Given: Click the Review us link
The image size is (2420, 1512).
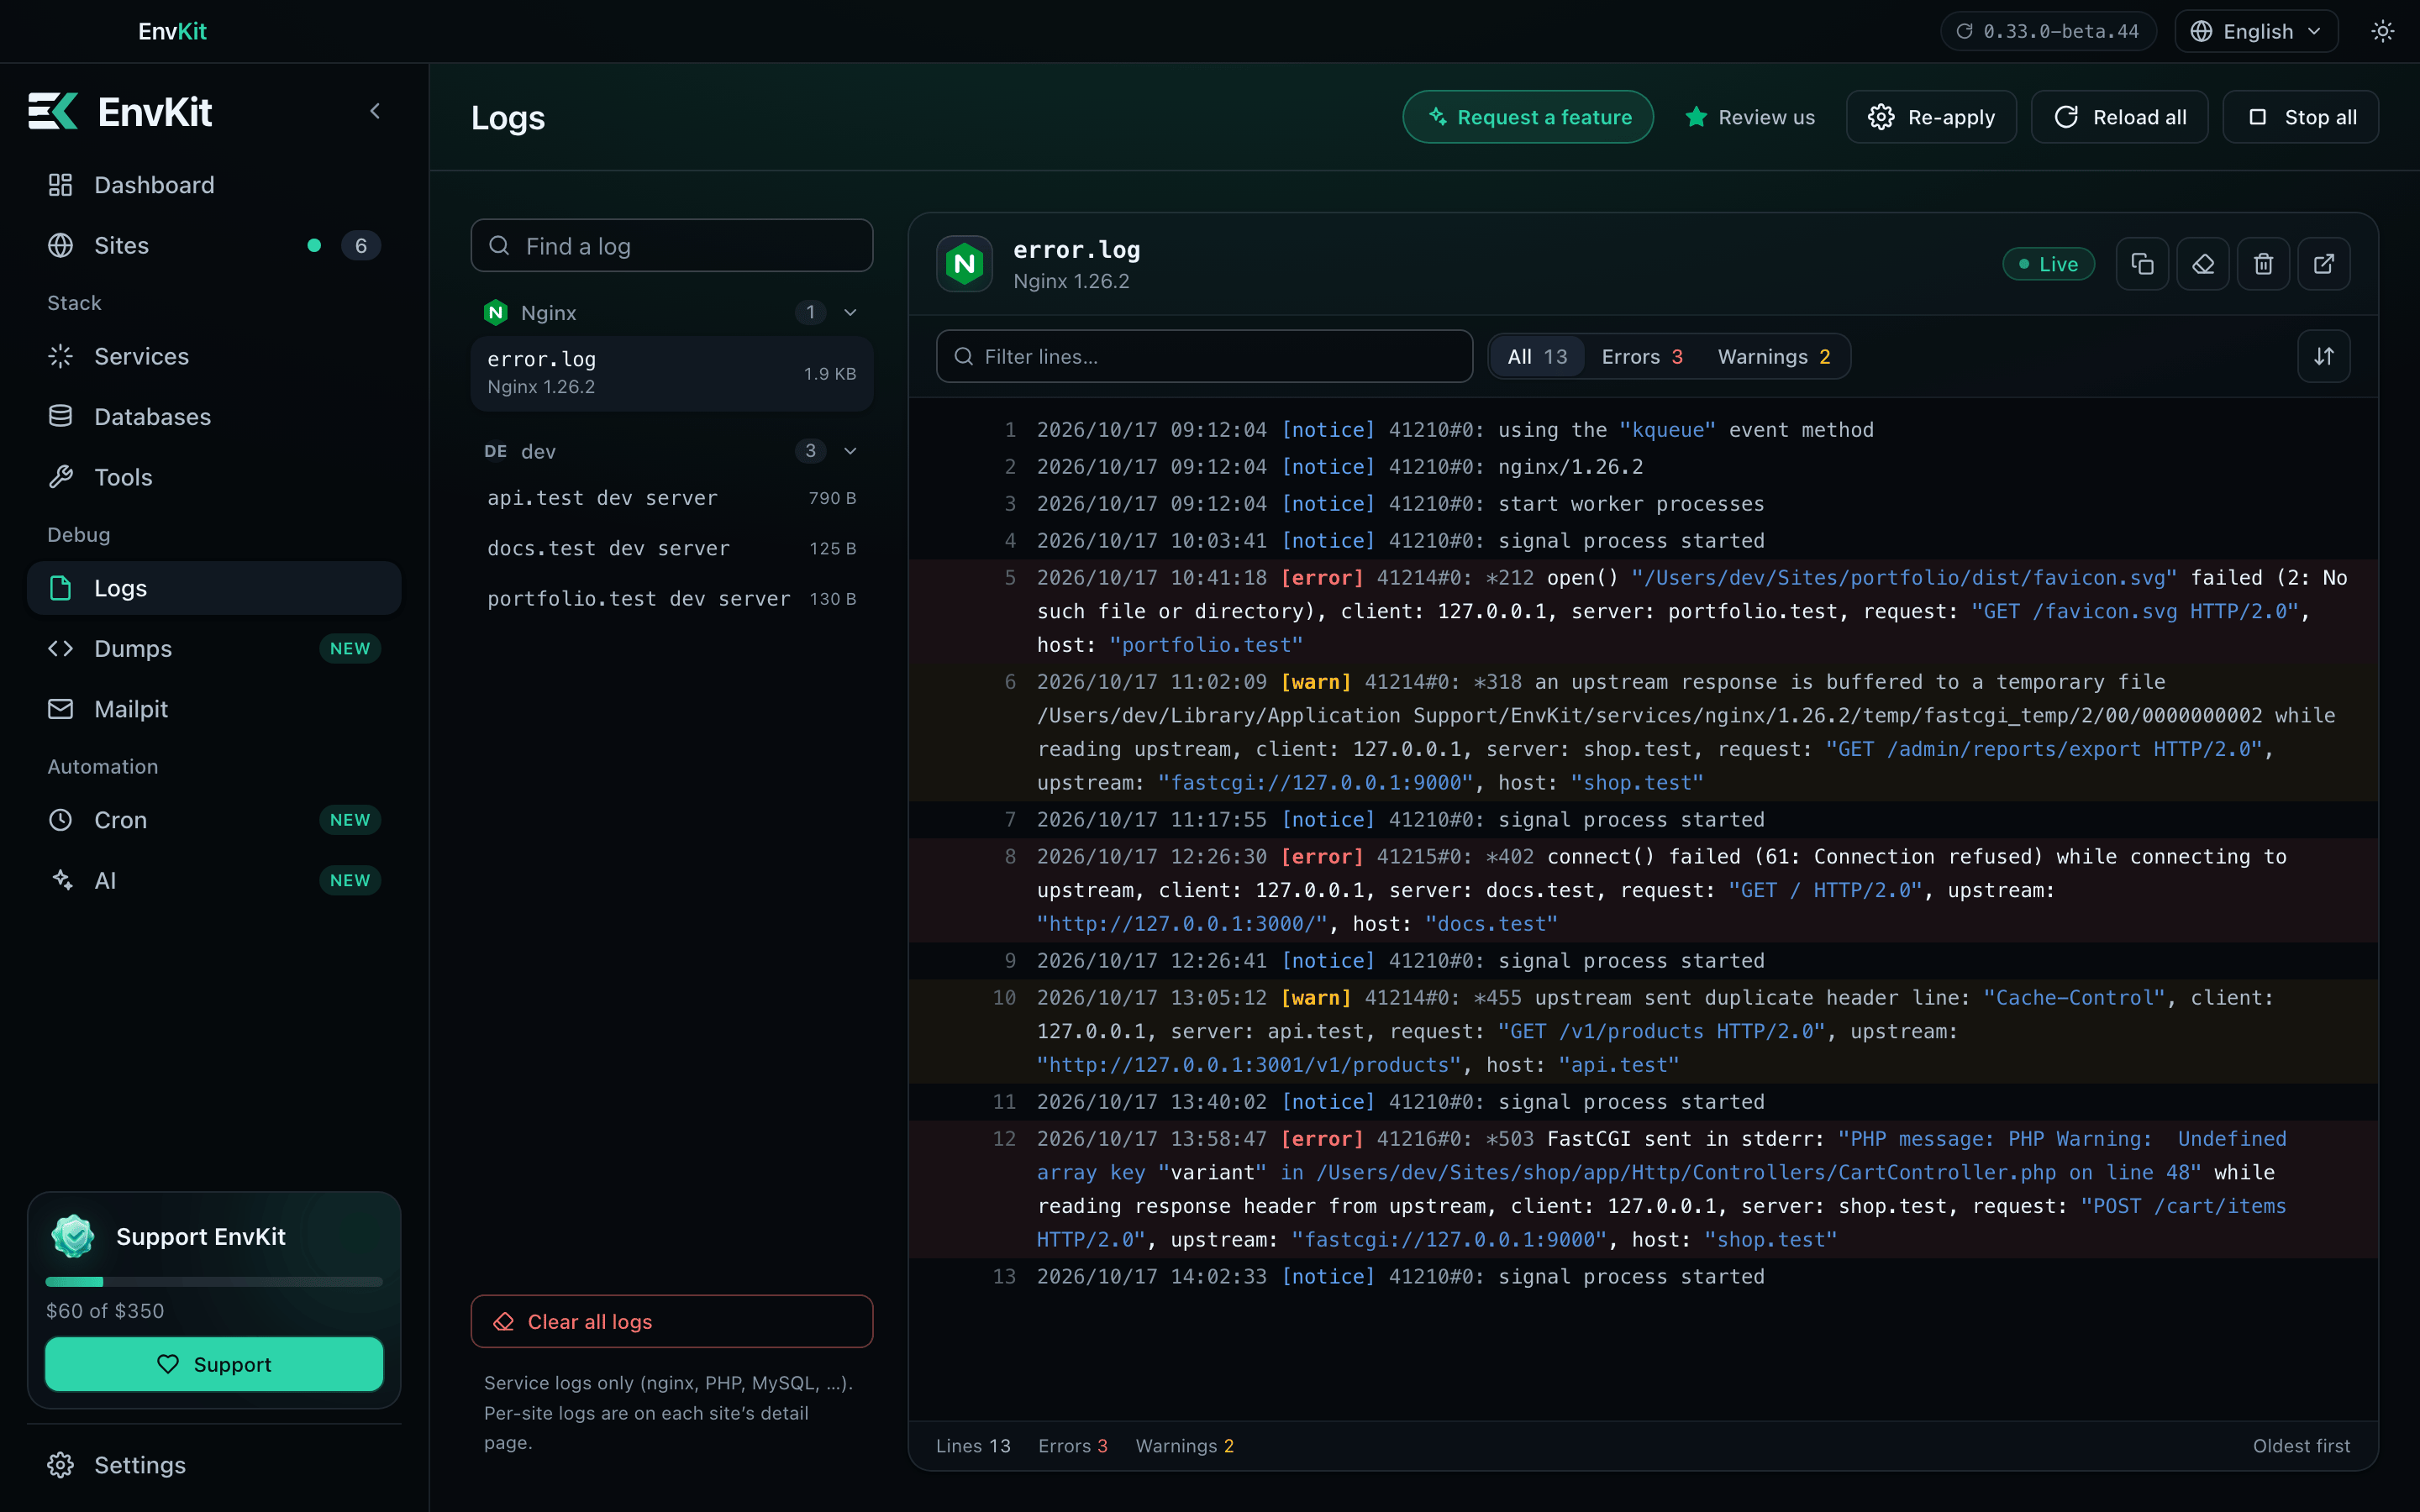Looking at the screenshot, I should 1750,117.
